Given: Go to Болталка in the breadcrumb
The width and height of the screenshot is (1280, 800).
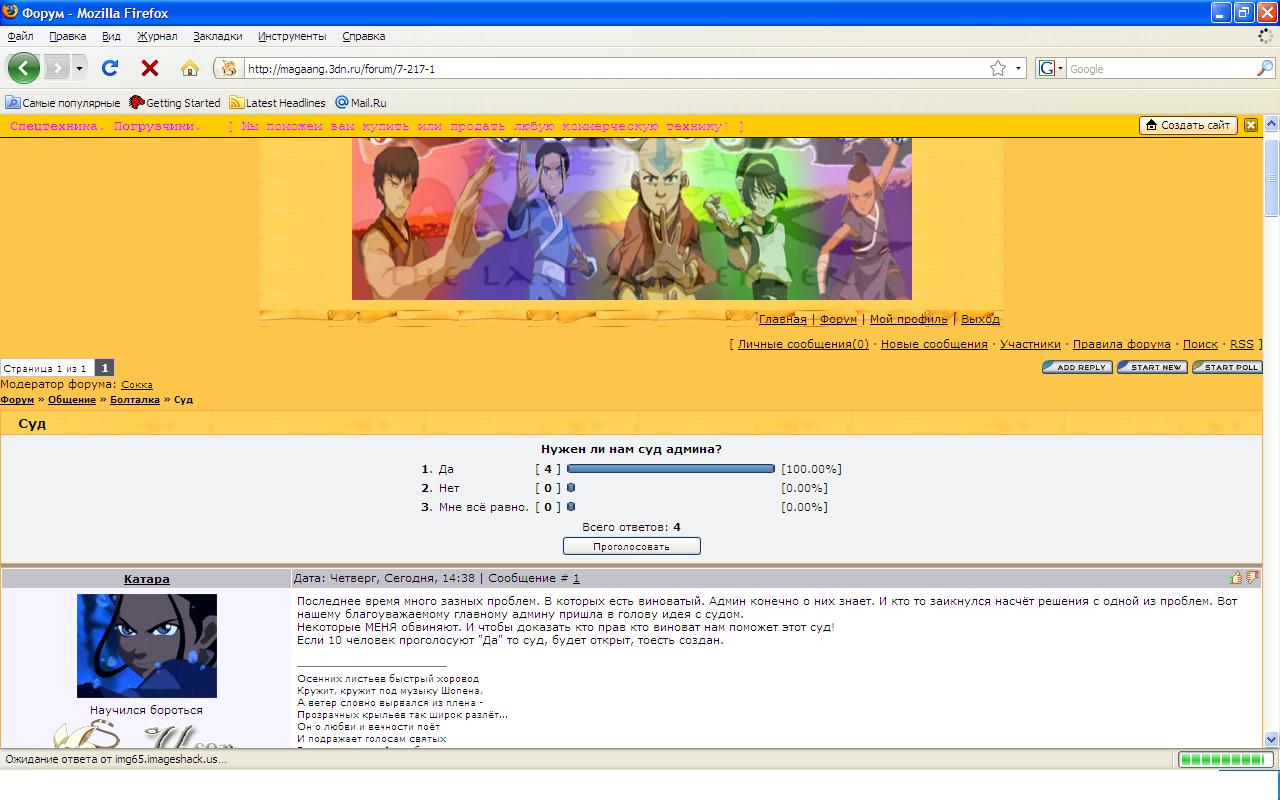Looking at the screenshot, I should click(x=135, y=399).
